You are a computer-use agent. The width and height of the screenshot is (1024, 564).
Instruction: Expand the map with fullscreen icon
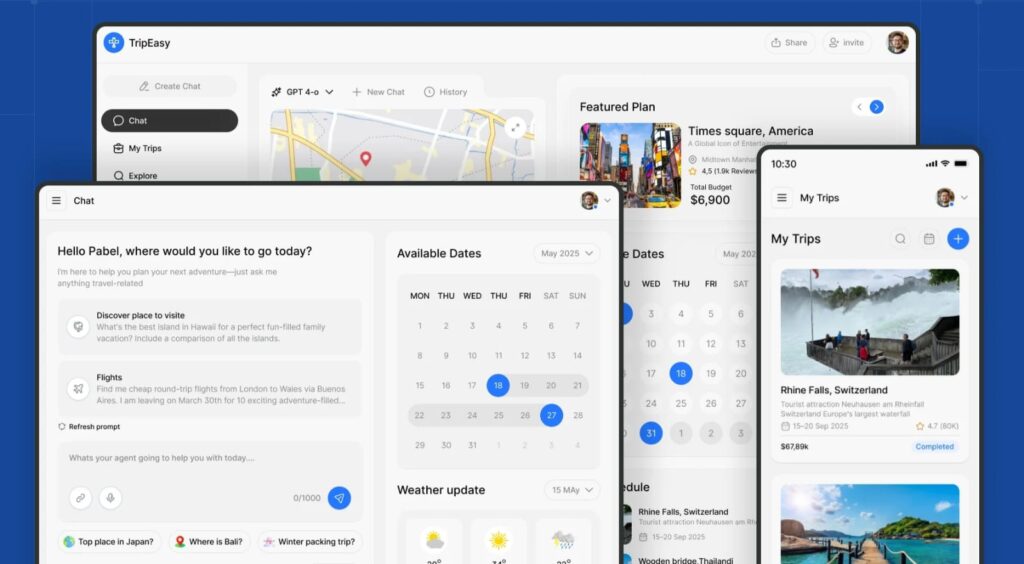point(515,127)
